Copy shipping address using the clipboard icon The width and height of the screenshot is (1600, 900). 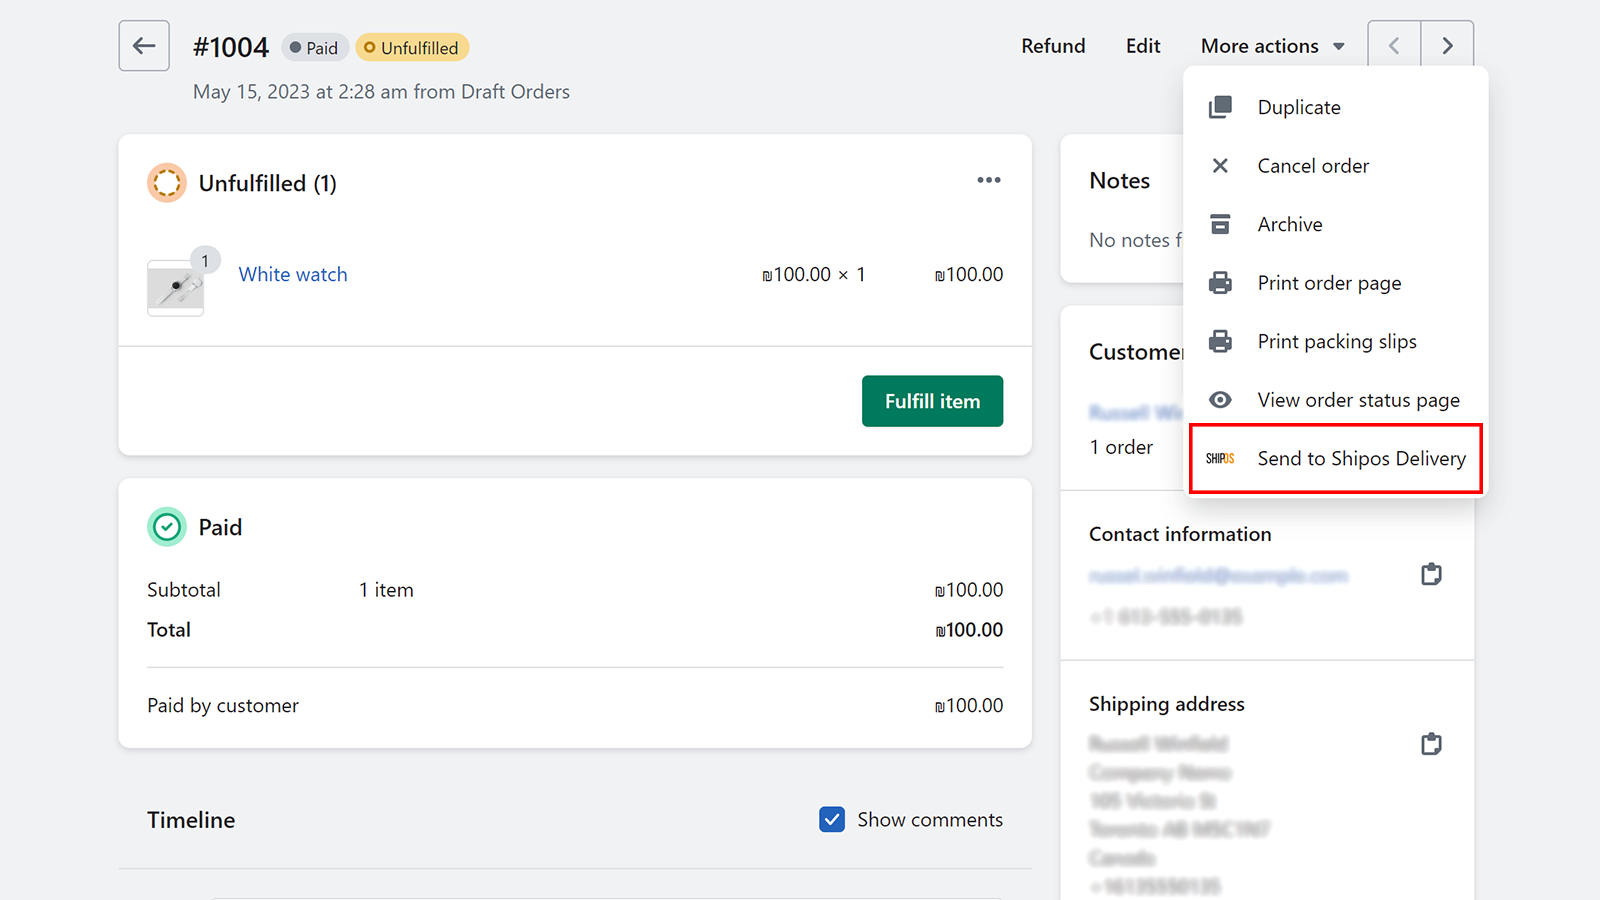[x=1431, y=743]
